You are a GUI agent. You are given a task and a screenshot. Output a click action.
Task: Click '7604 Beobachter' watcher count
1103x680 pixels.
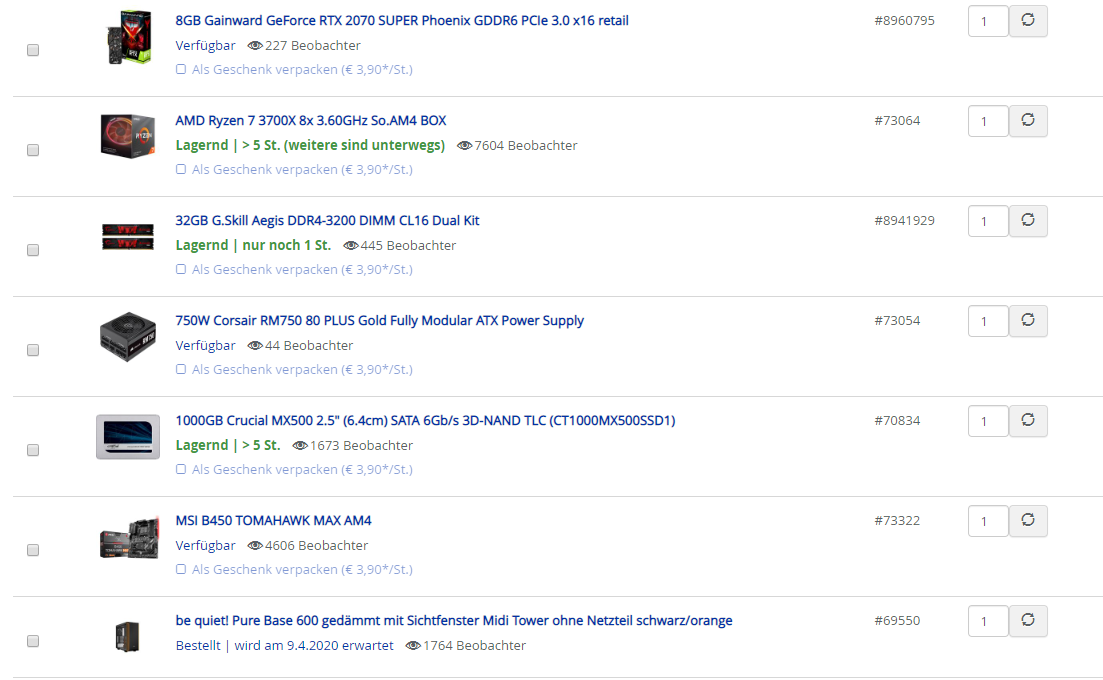tap(525, 146)
